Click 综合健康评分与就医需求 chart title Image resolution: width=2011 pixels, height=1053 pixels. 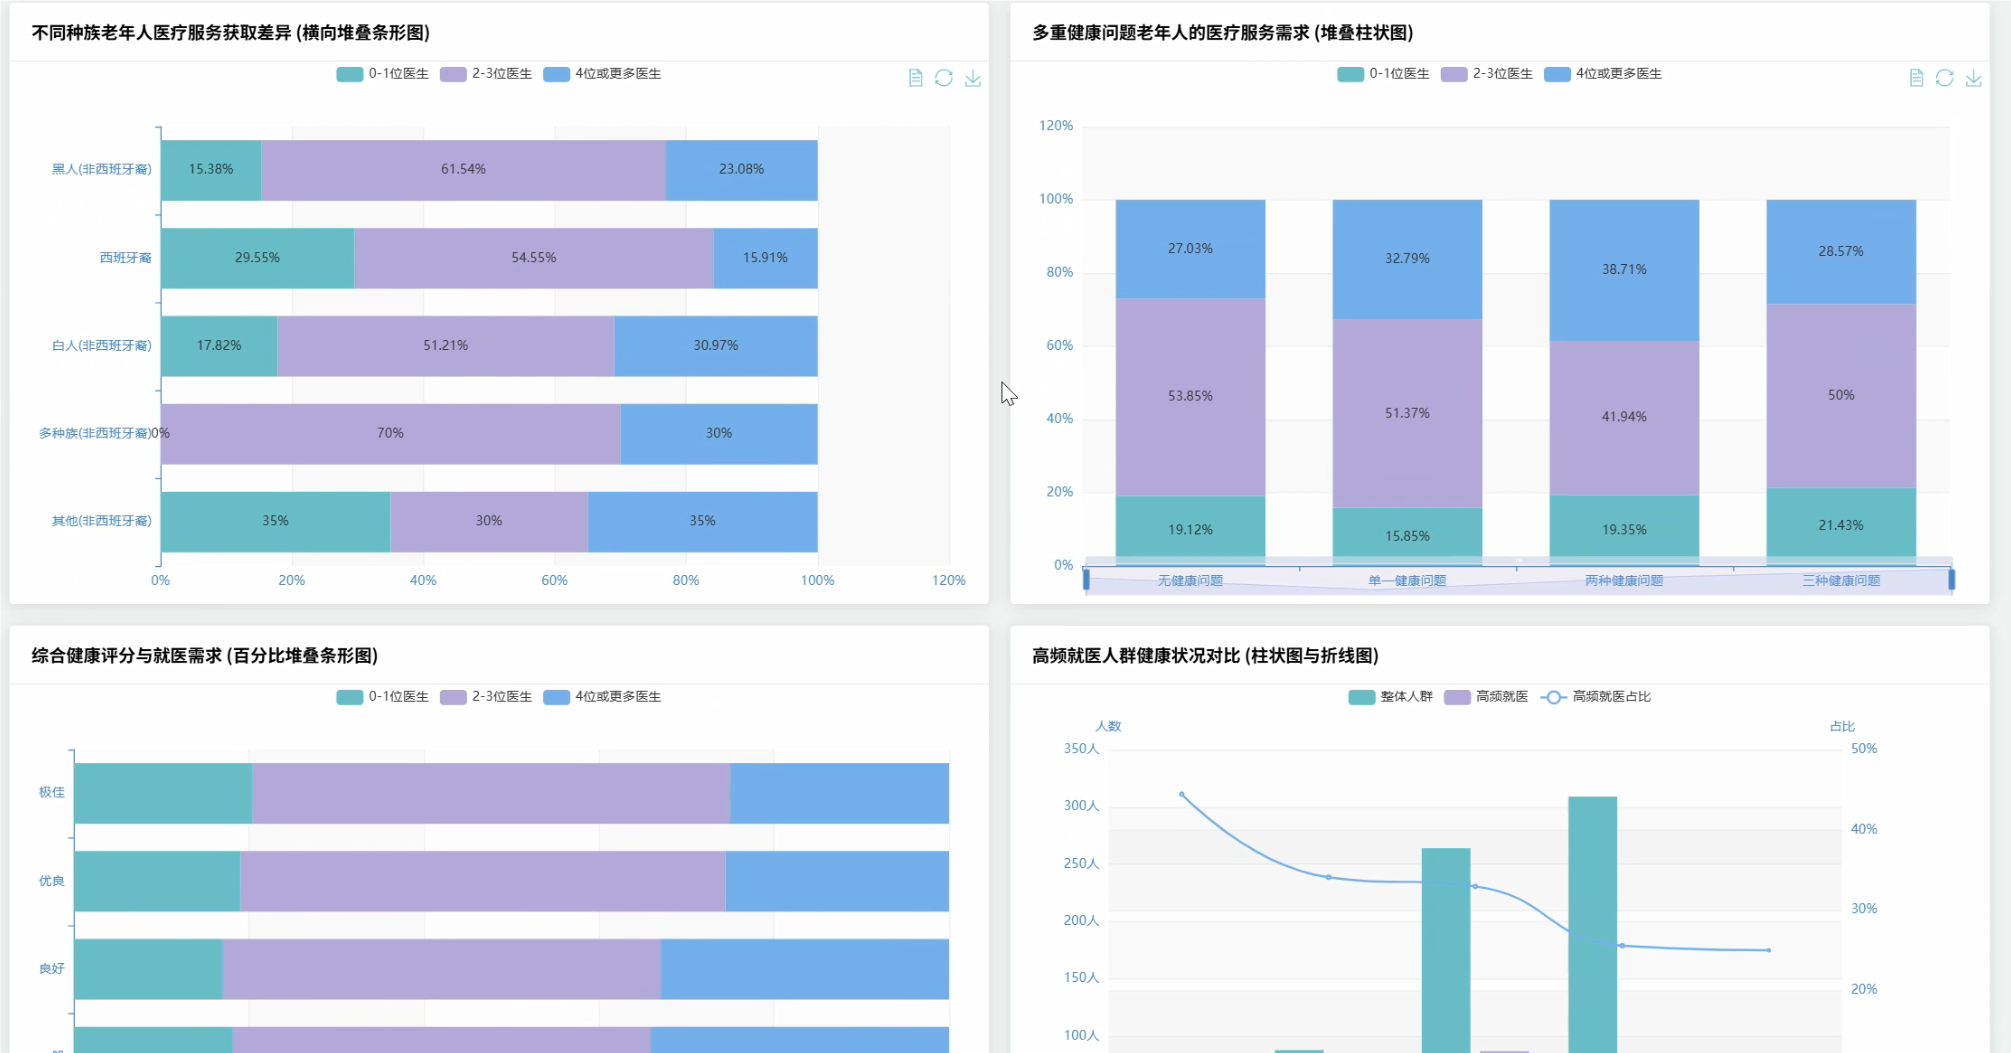coord(205,656)
